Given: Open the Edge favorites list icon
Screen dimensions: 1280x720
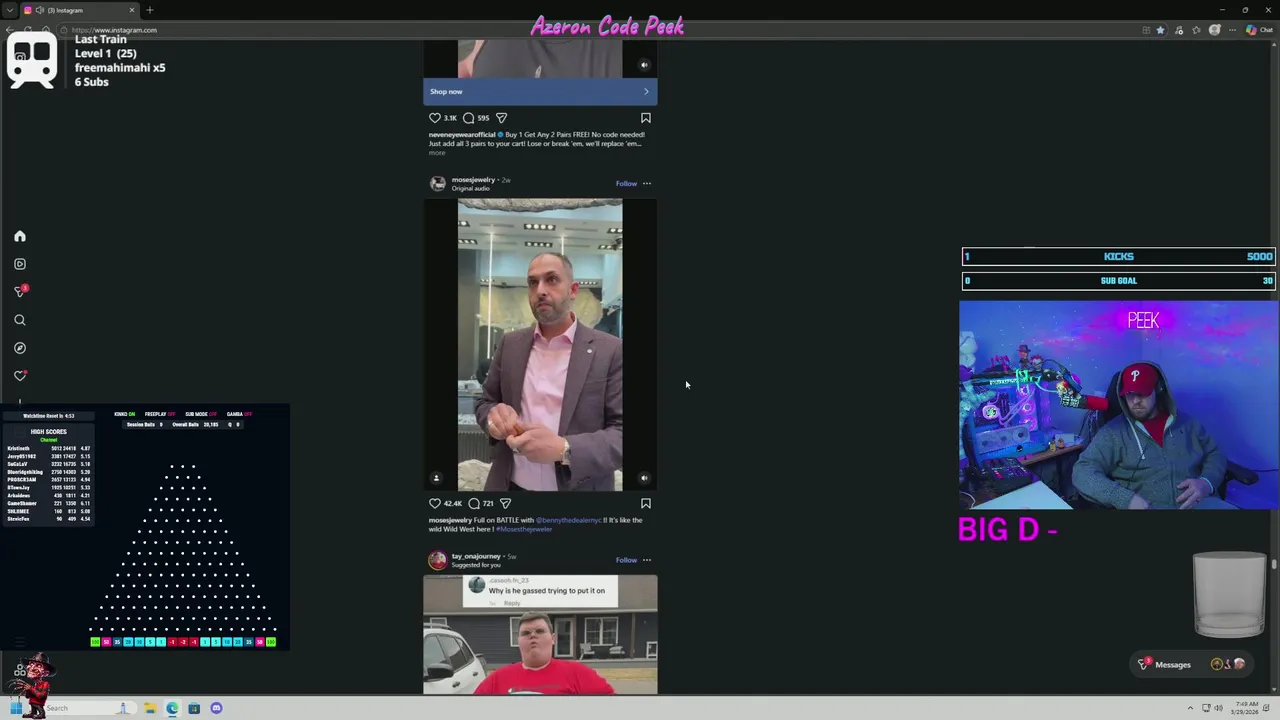Looking at the screenshot, I should pyautogui.click(x=1197, y=30).
